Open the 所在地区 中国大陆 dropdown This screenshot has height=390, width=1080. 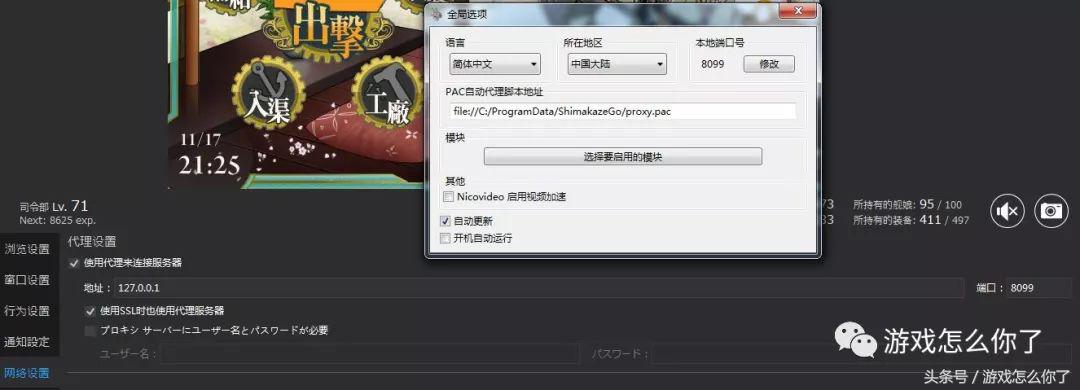[617, 64]
